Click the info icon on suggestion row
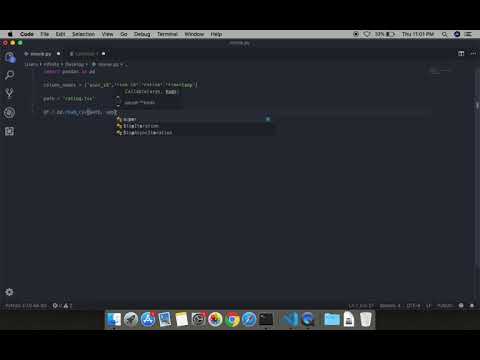 point(268,119)
